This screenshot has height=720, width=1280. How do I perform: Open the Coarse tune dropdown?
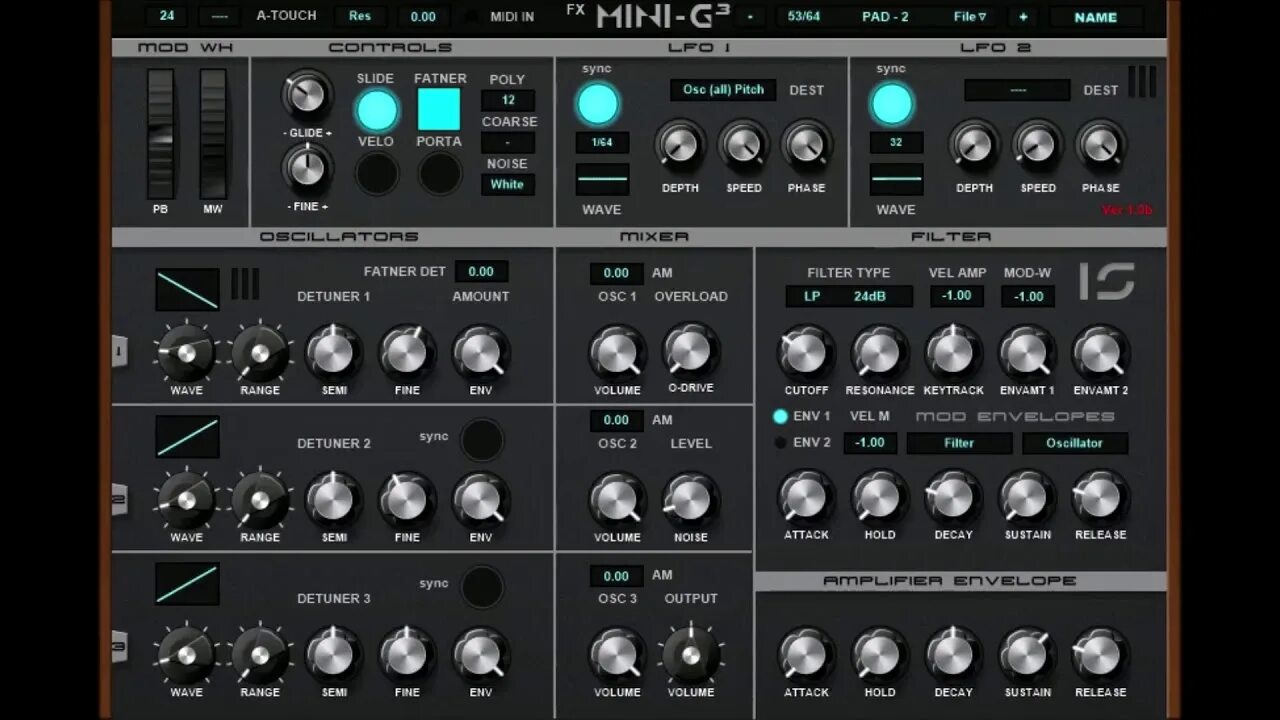507,143
